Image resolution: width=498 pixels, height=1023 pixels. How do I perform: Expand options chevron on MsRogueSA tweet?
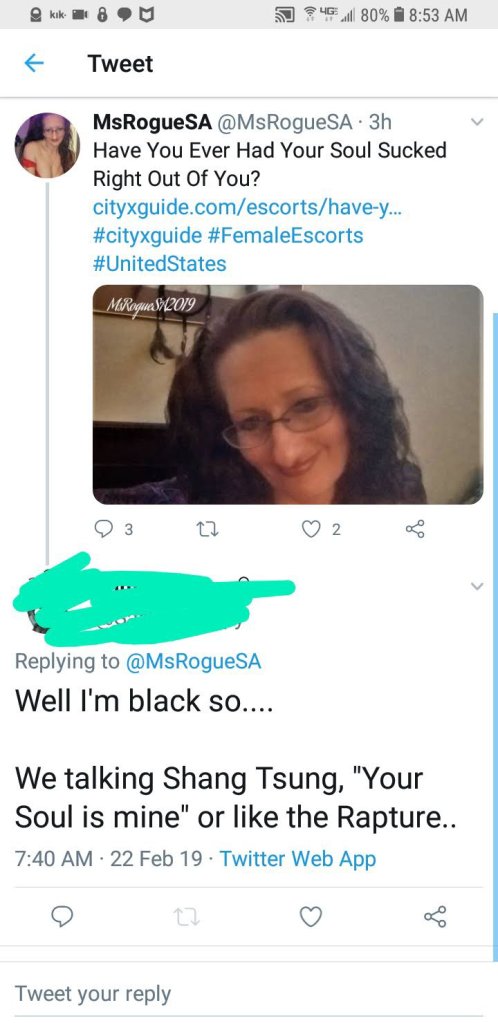pyautogui.click(x=477, y=122)
